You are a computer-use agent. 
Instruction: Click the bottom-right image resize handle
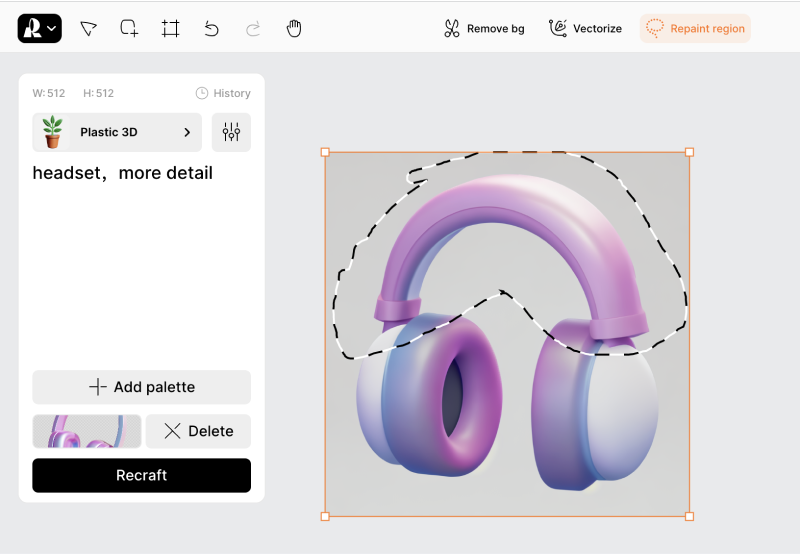(x=689, y=516)
